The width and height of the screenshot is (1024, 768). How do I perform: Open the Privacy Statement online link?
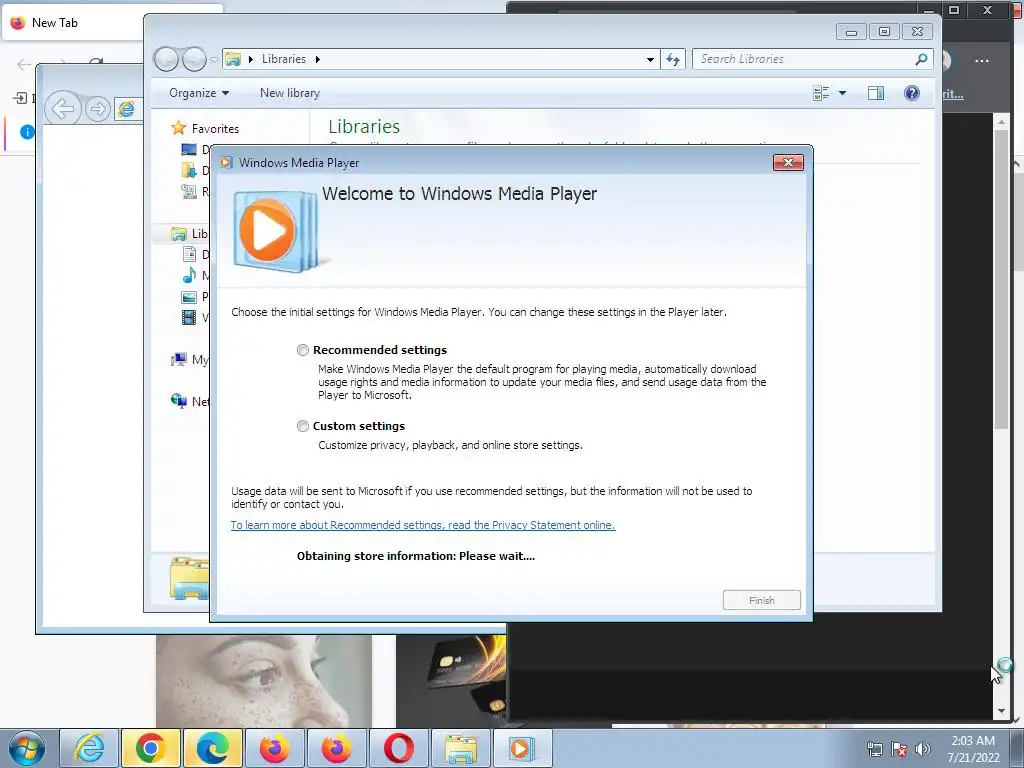423,525
